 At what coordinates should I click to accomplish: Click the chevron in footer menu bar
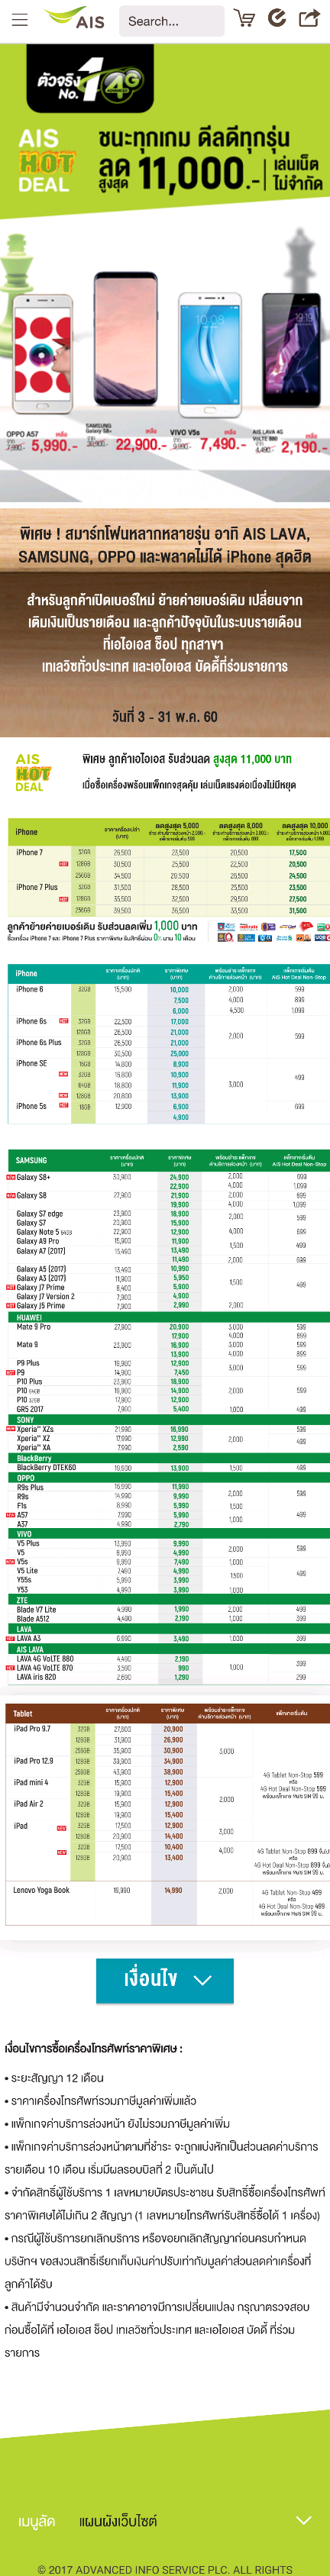pos(304,2521)
